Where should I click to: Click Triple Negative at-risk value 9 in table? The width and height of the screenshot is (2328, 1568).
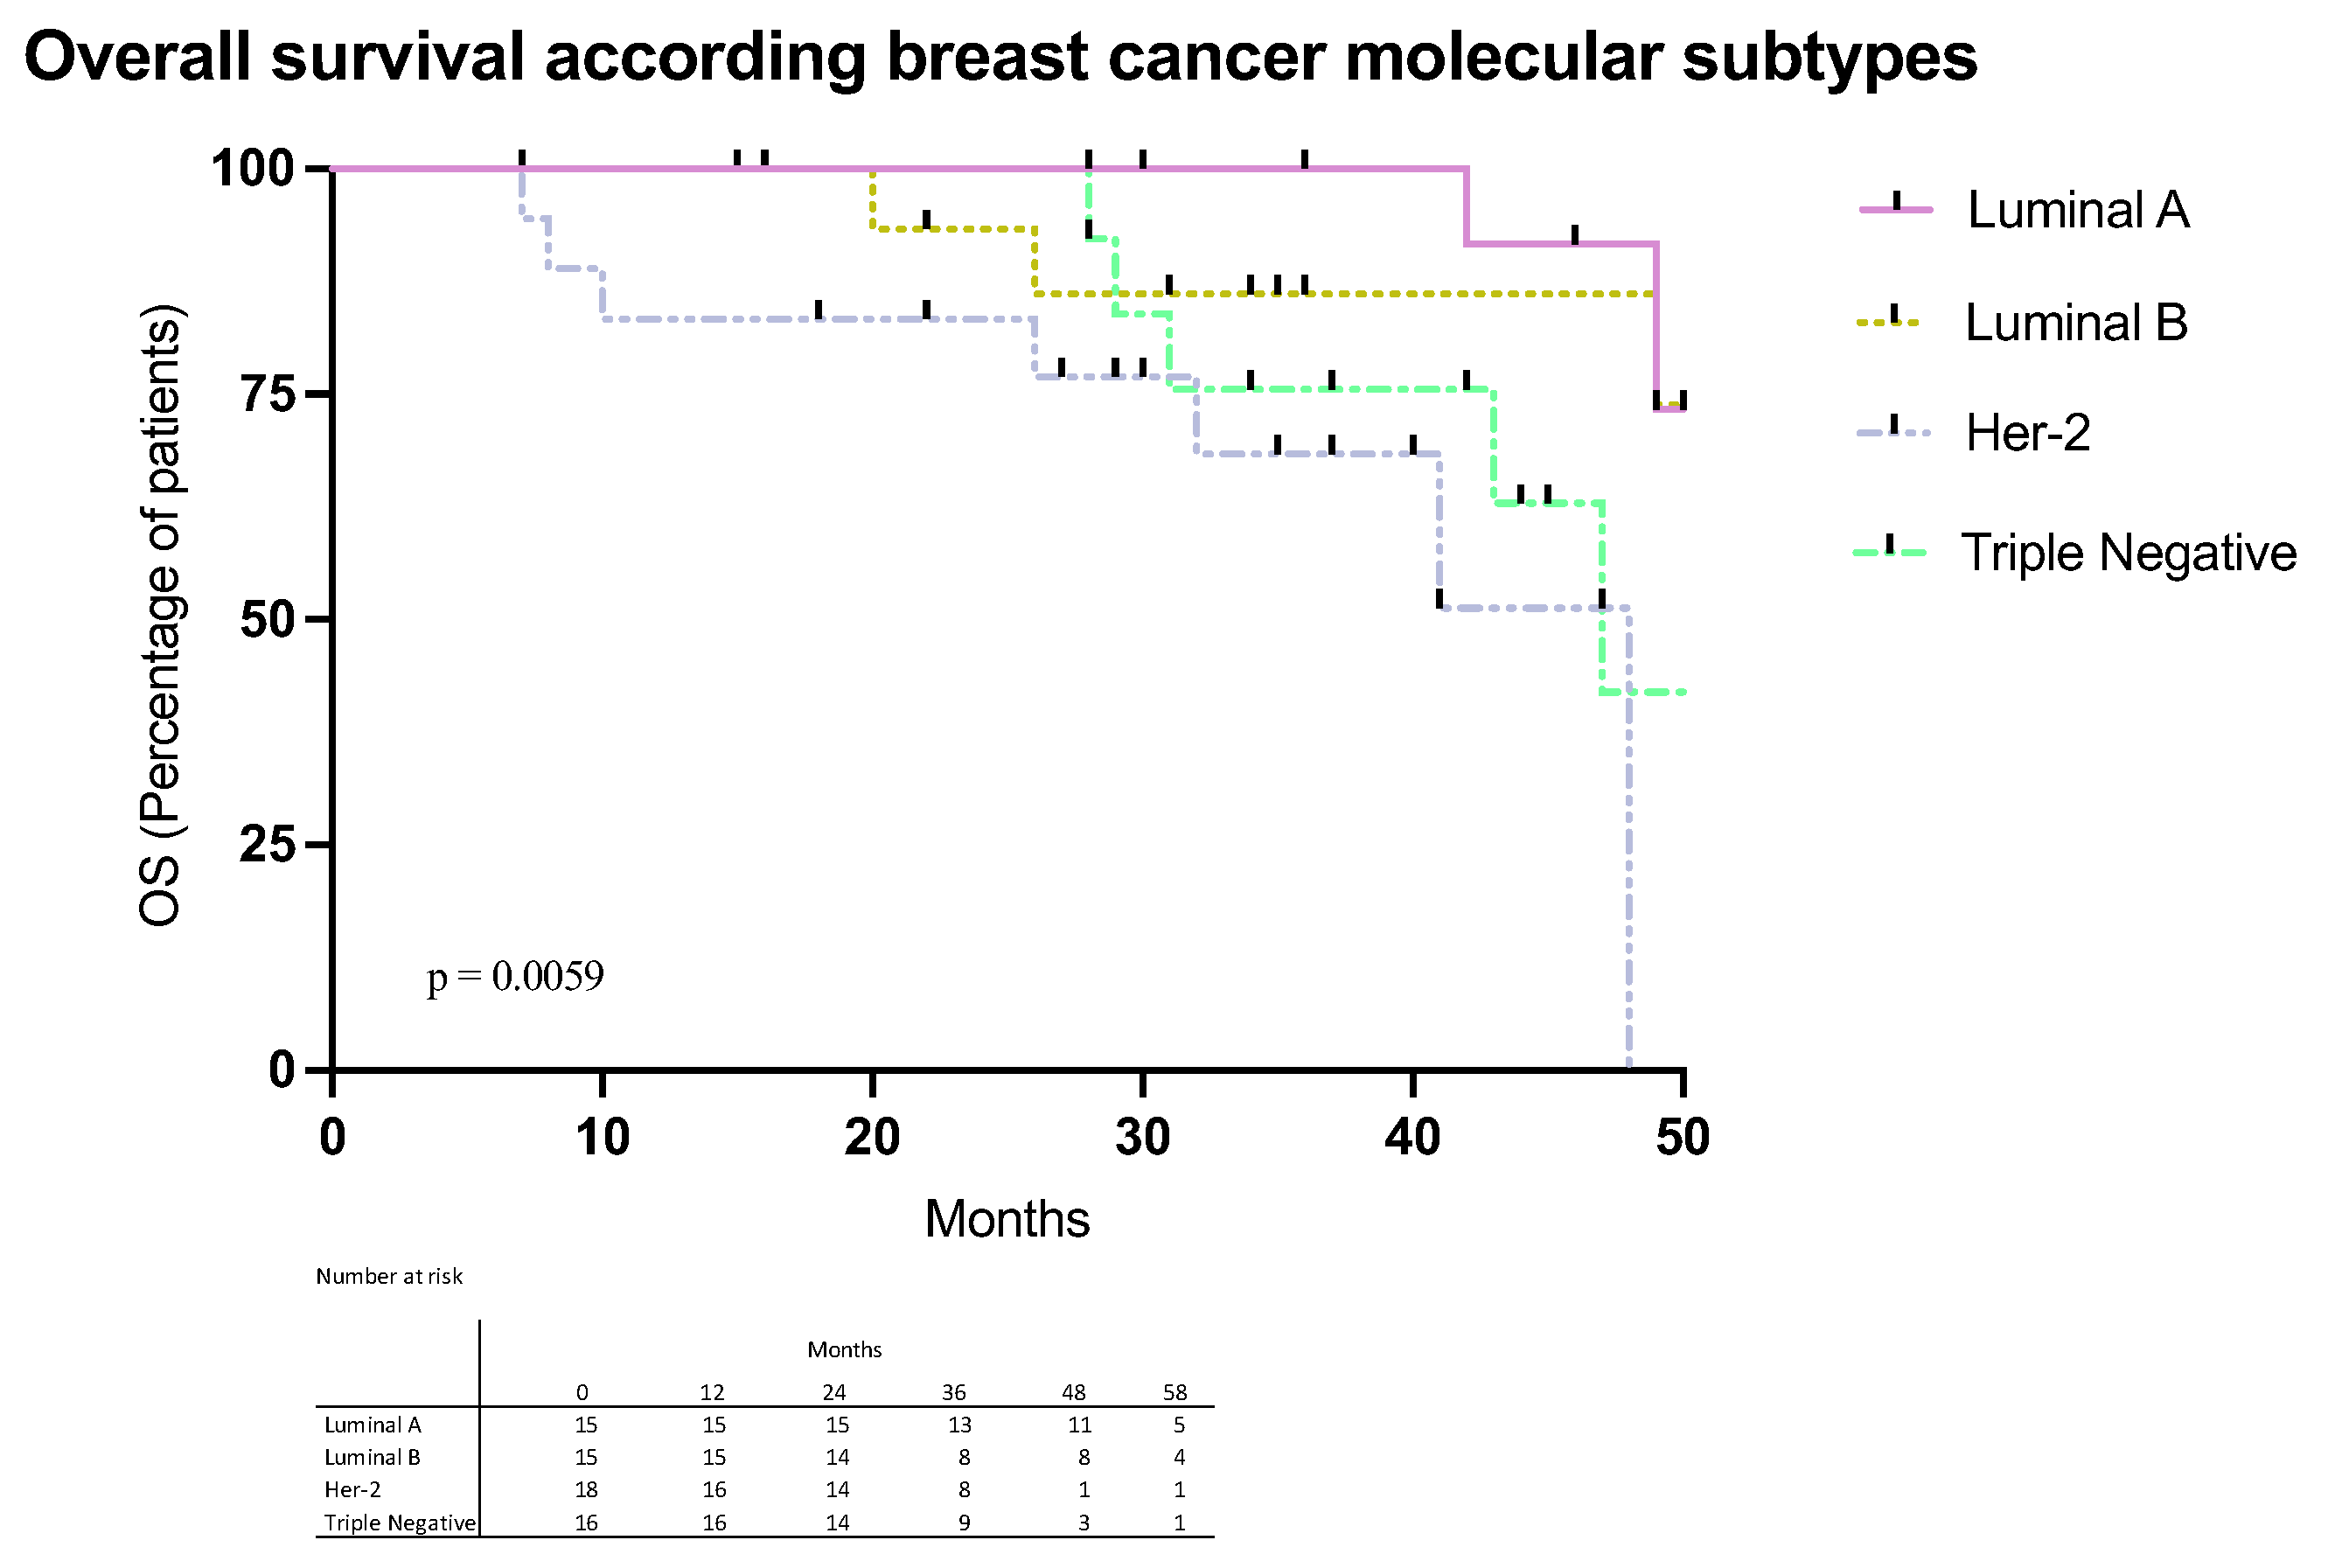tap(963, 1523)
